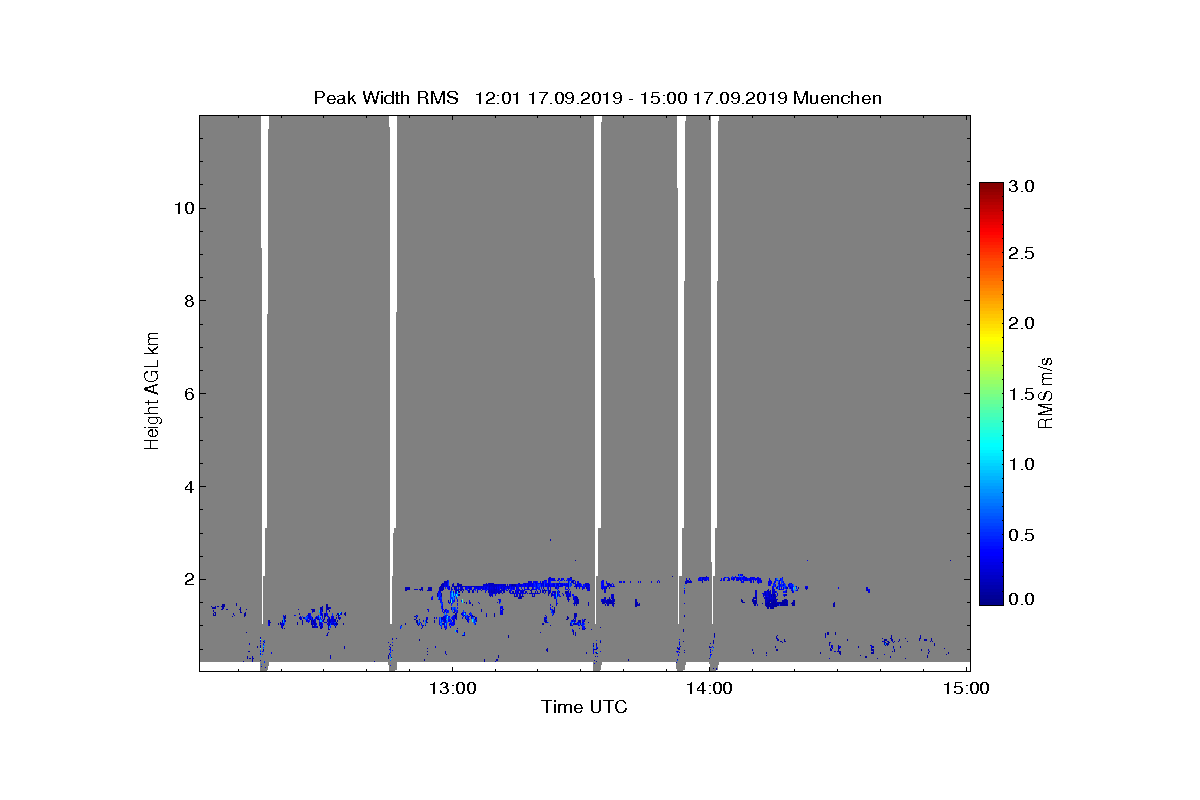Viewport: 1200px width, 800px height.
Task: Click the 'Time UTC' axis title
Action: tap(585, 708)
